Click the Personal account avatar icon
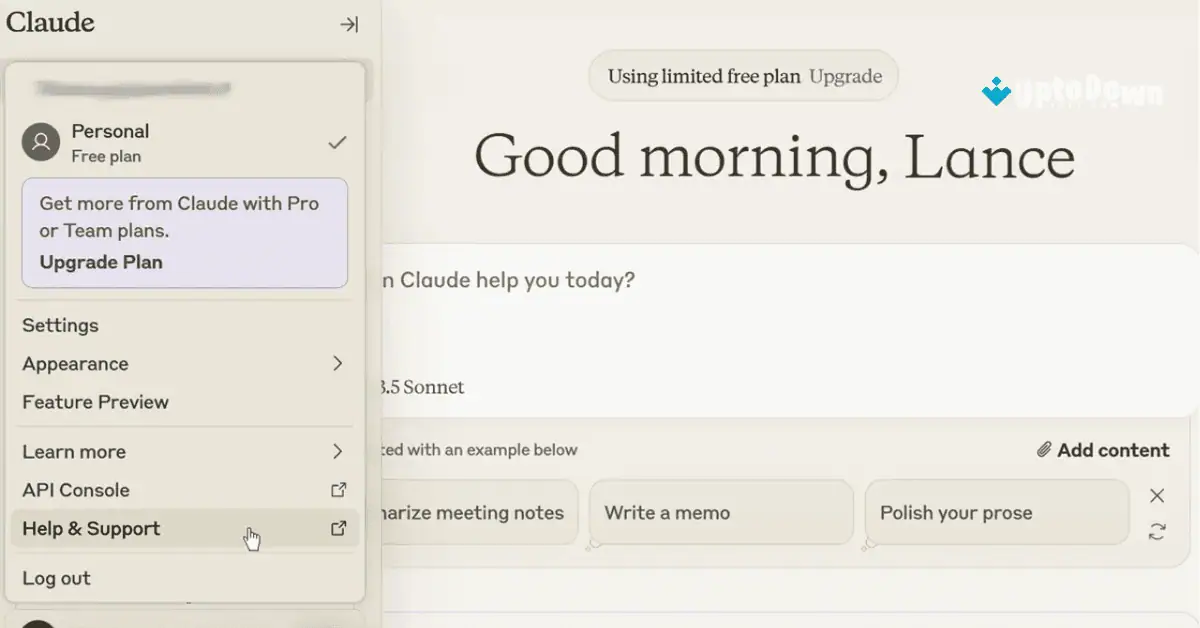This screenshot has height=628, width=1200. (40, 142)
